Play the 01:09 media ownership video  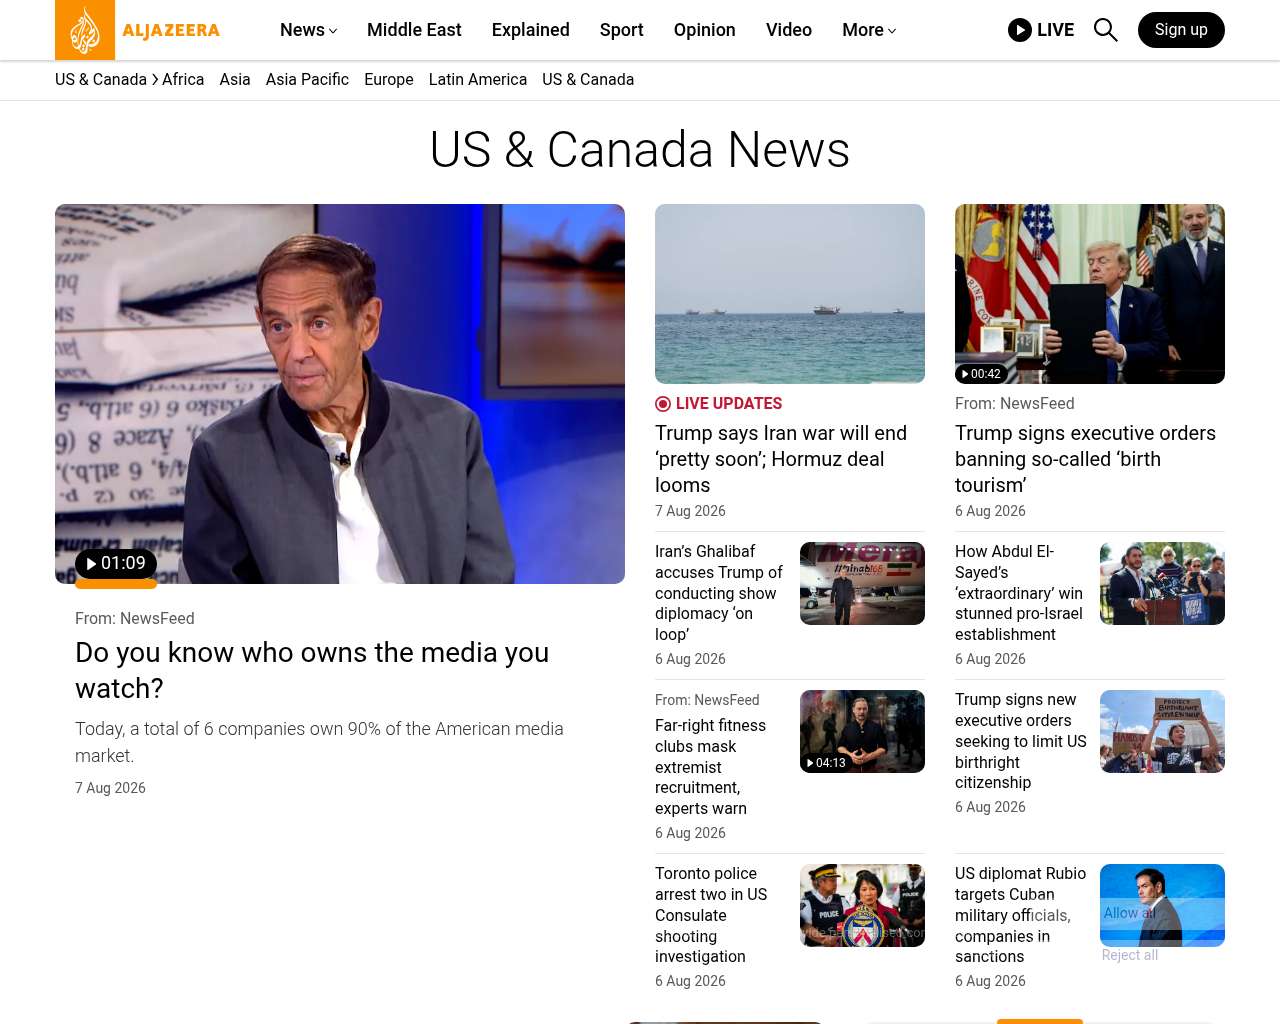click(116, 564)
